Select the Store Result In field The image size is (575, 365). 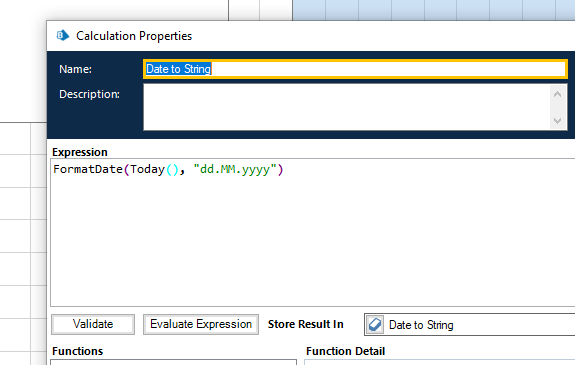pos(469,325)
